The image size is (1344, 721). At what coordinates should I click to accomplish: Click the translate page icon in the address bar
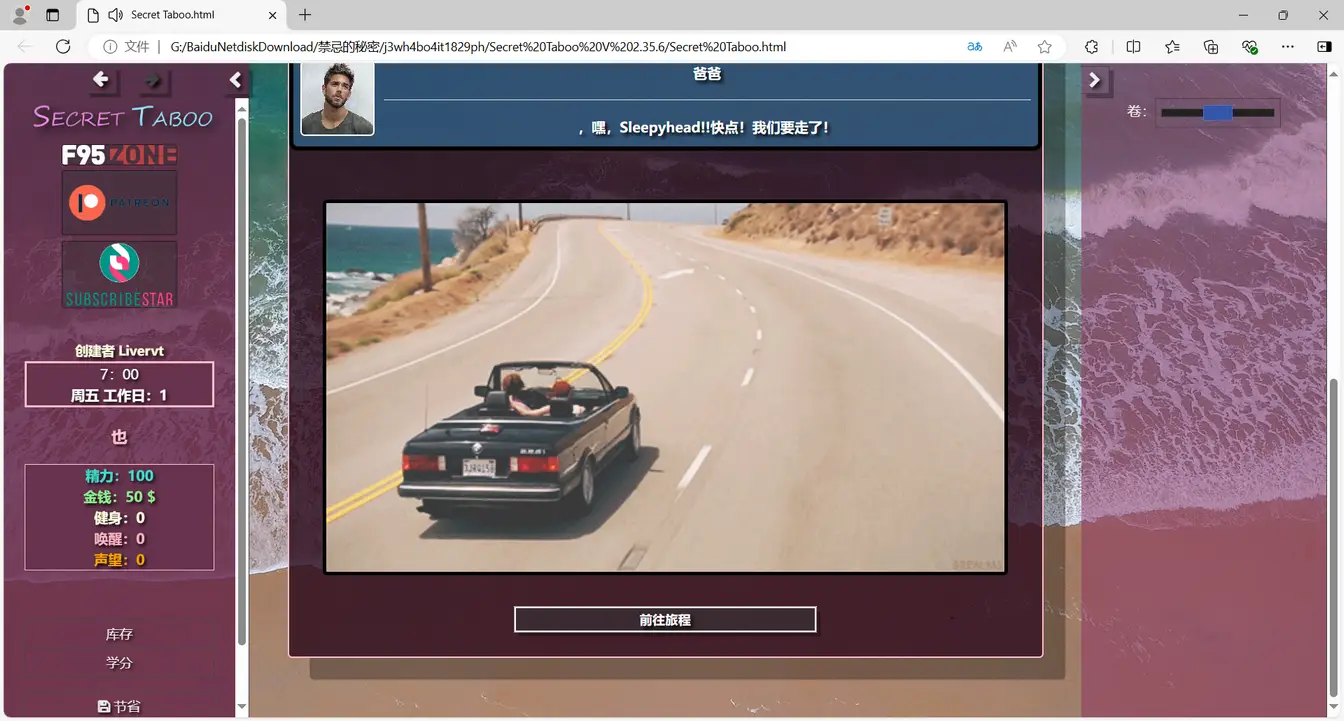pos(974,47)
